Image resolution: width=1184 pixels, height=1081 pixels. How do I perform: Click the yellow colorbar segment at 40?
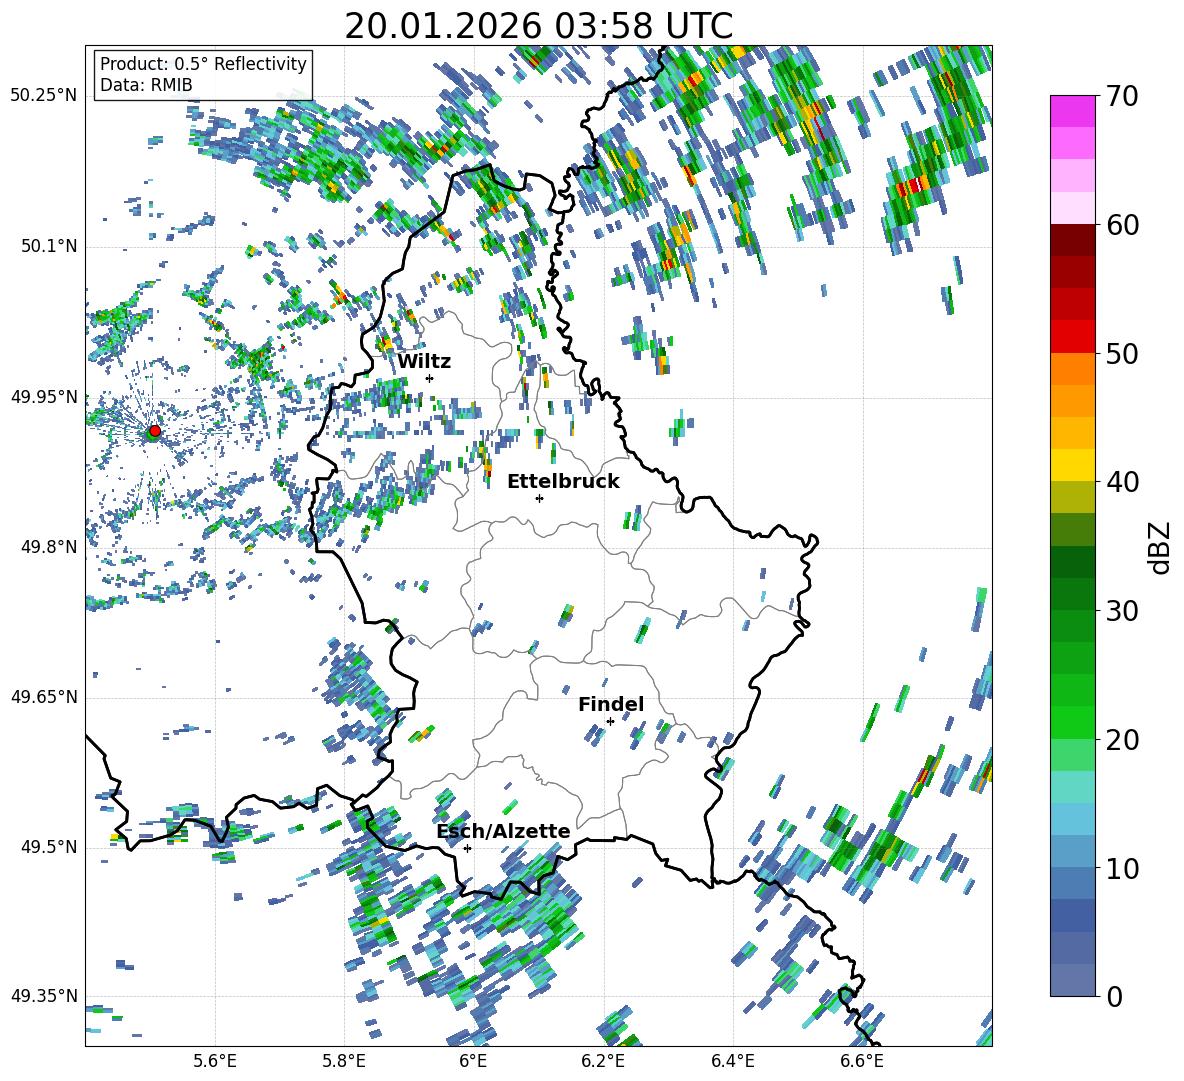1072,466
